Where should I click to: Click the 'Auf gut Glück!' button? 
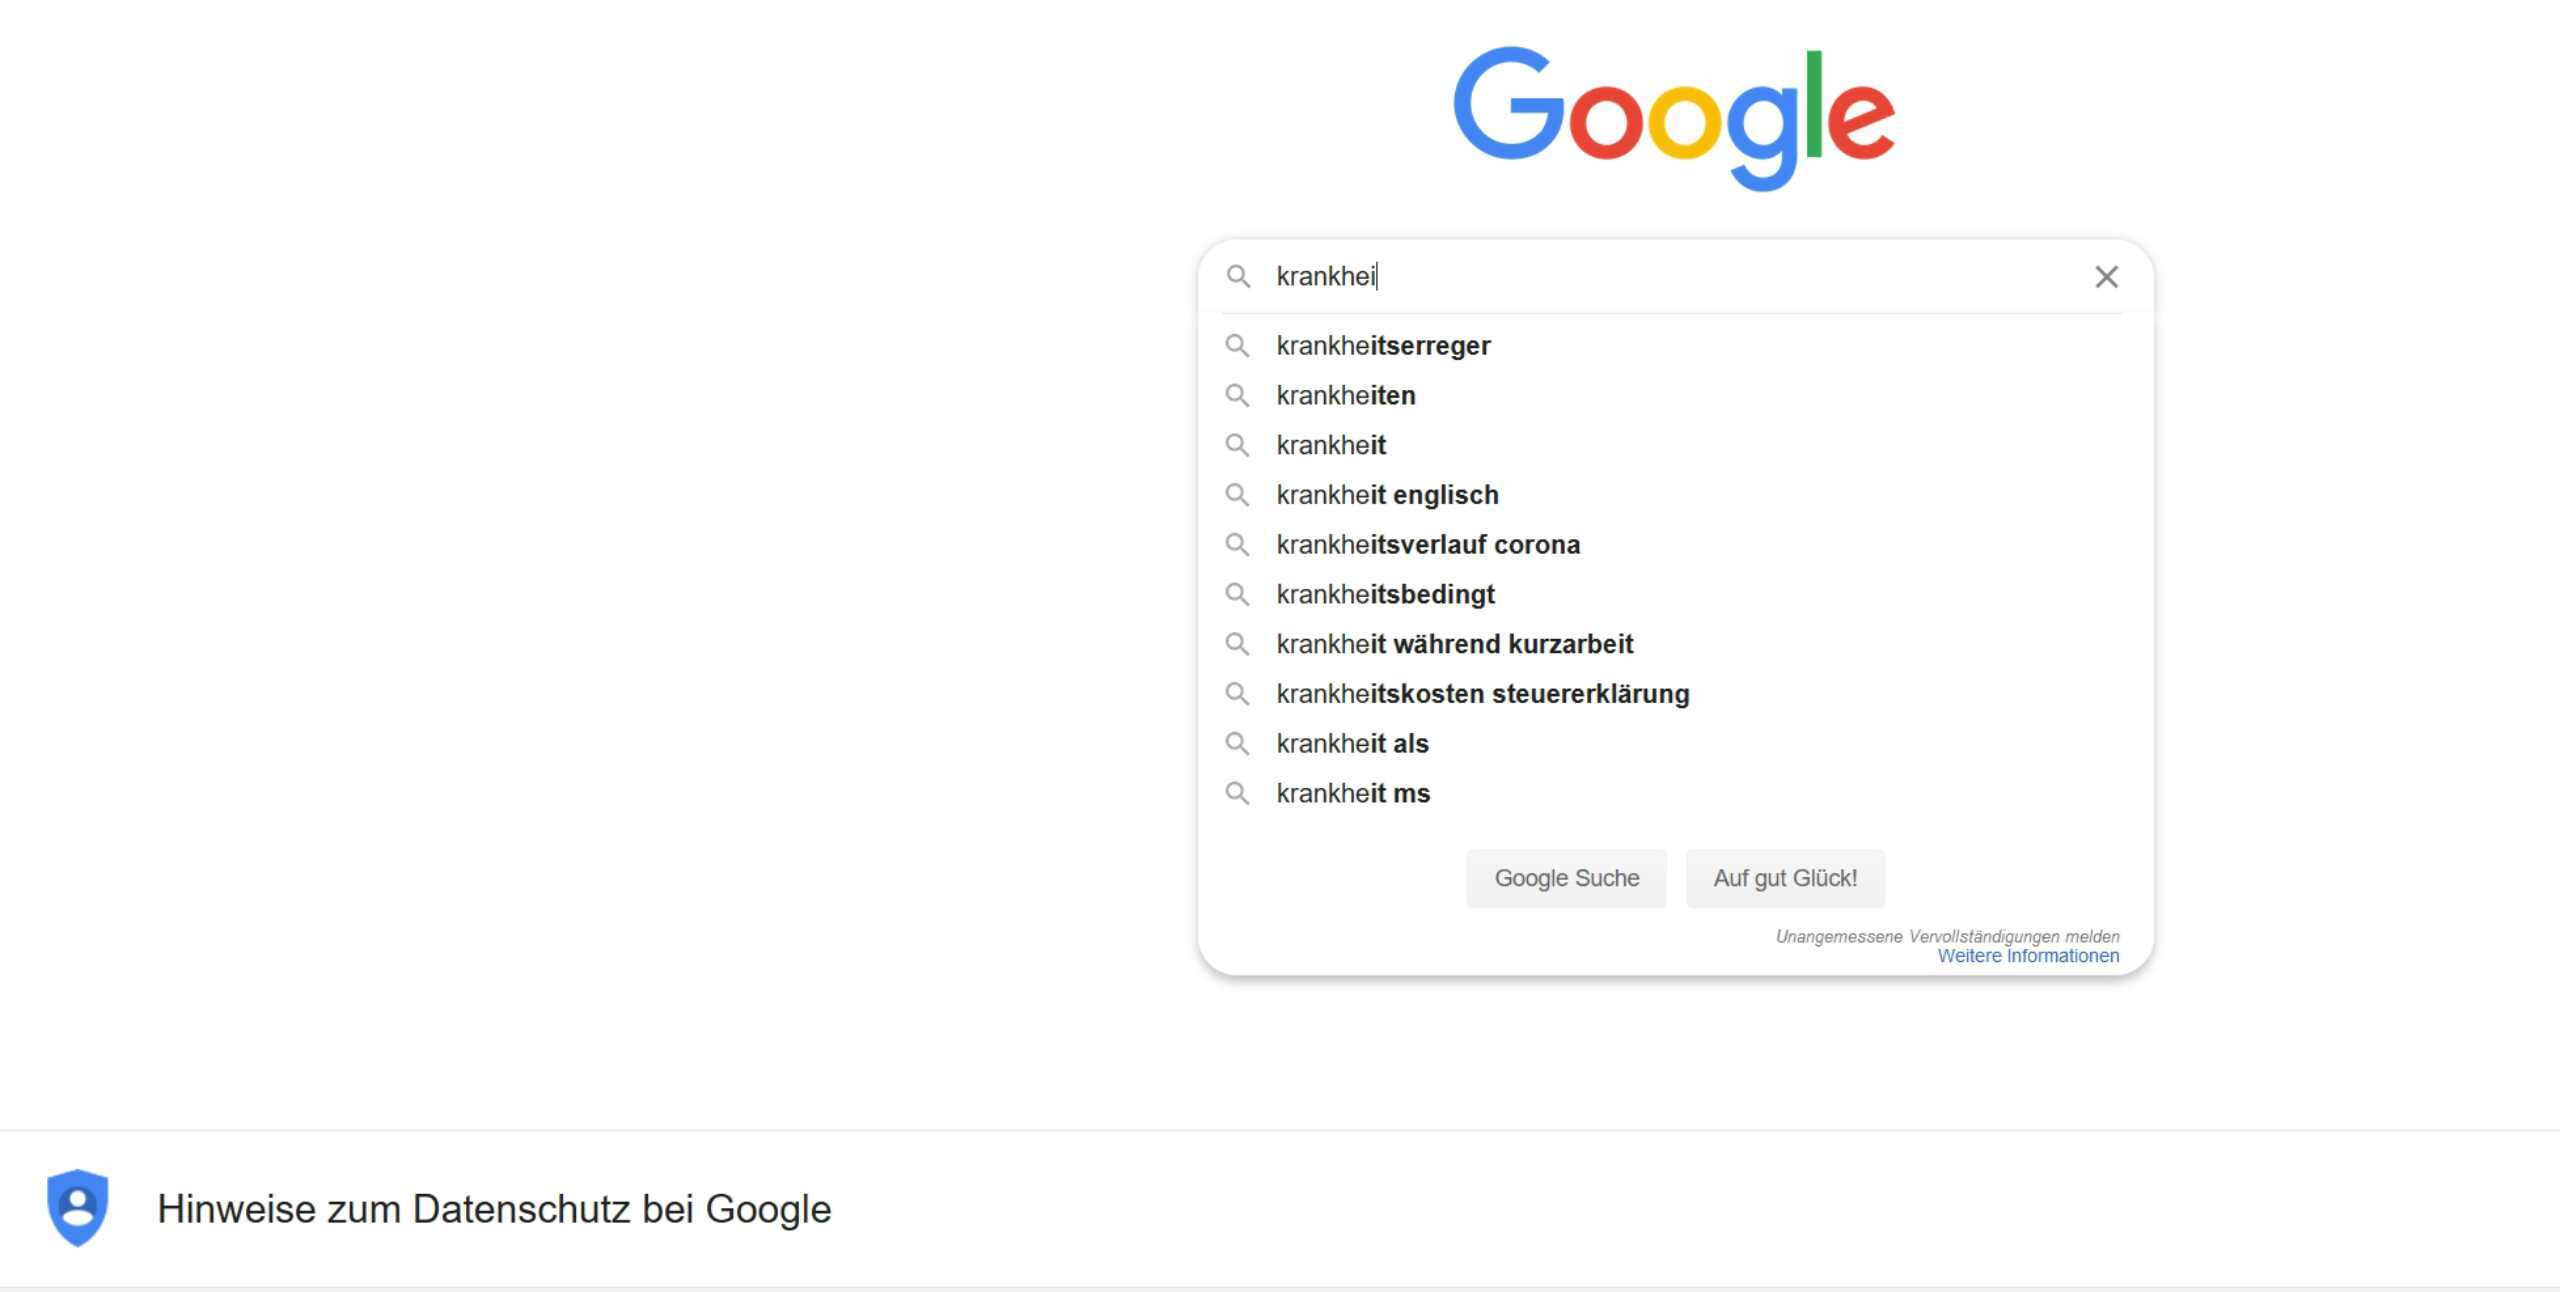click(x=1785, y=878)
